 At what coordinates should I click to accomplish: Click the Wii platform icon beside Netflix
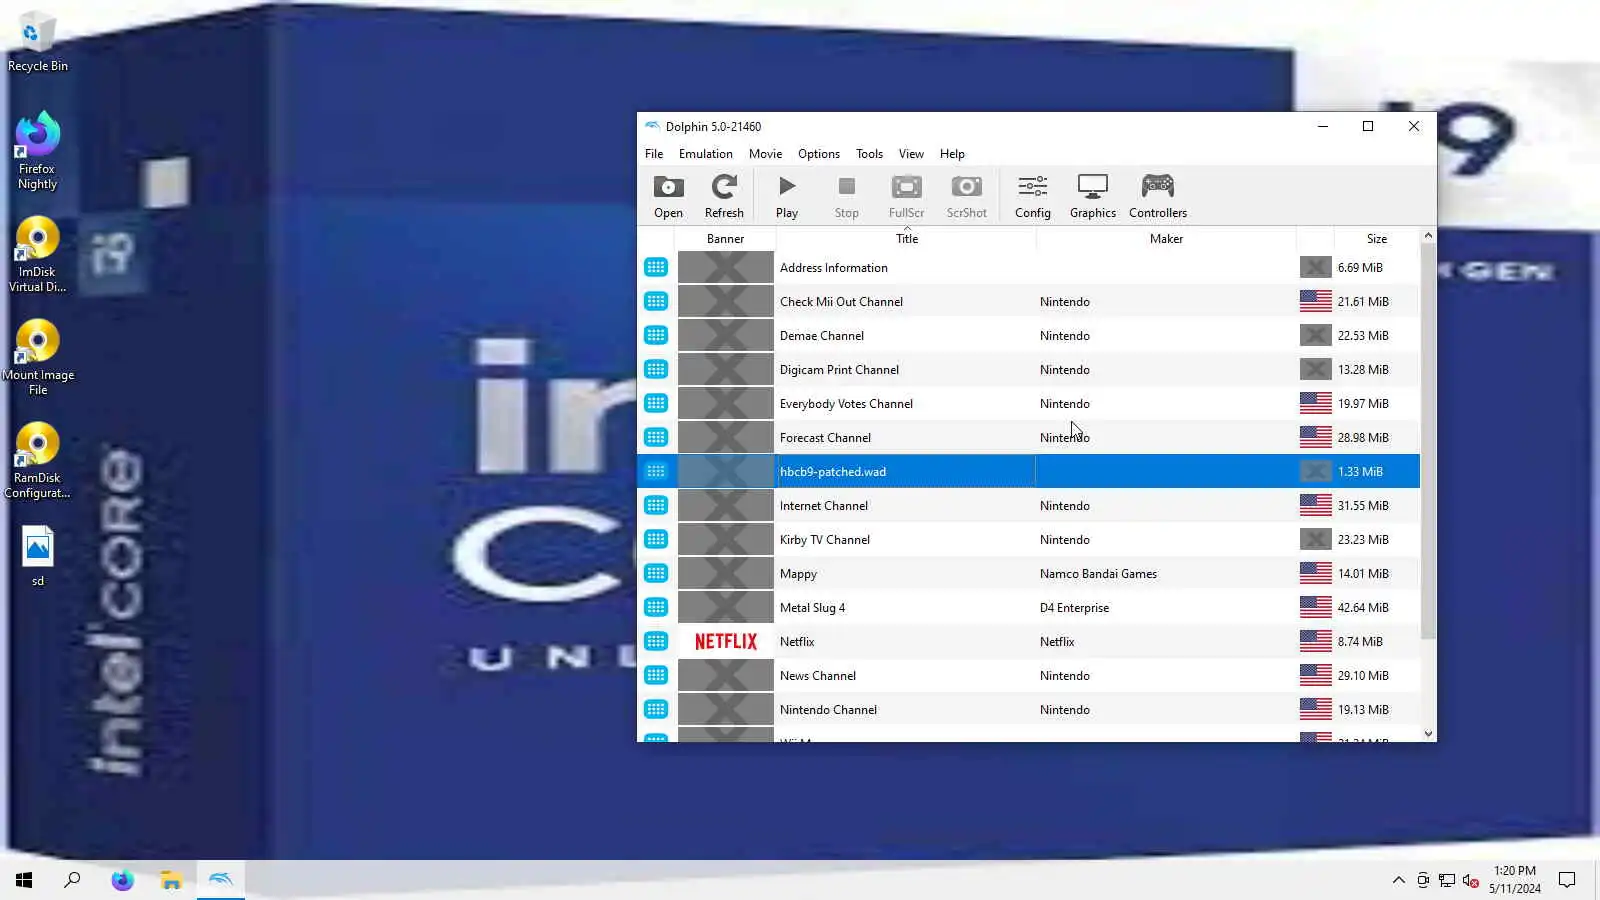click(656, 642)
